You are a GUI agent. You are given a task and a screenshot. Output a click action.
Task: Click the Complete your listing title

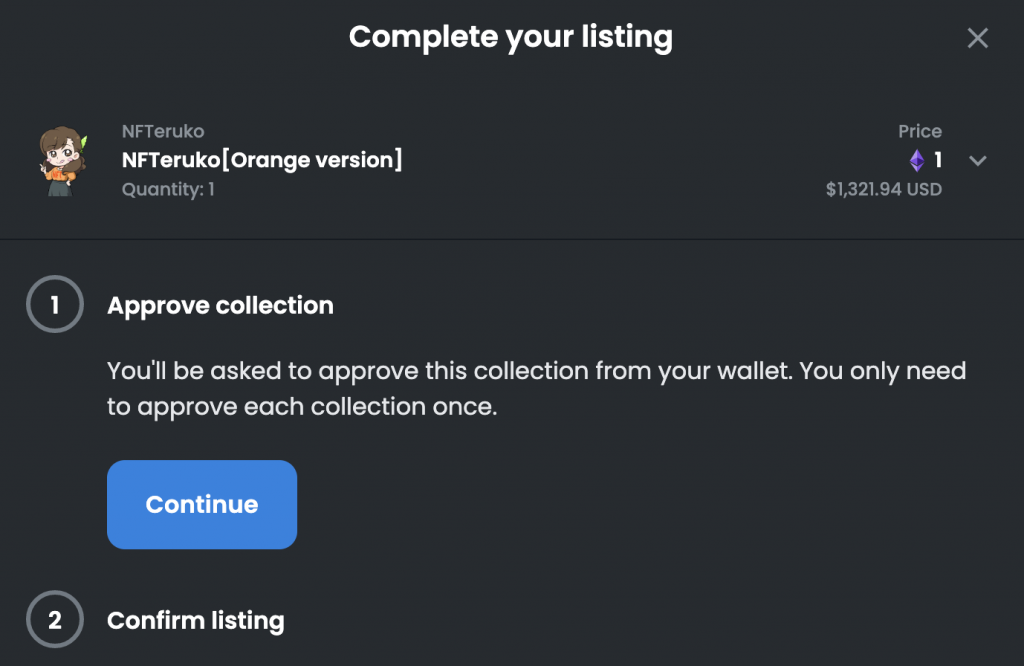[510, 37]
